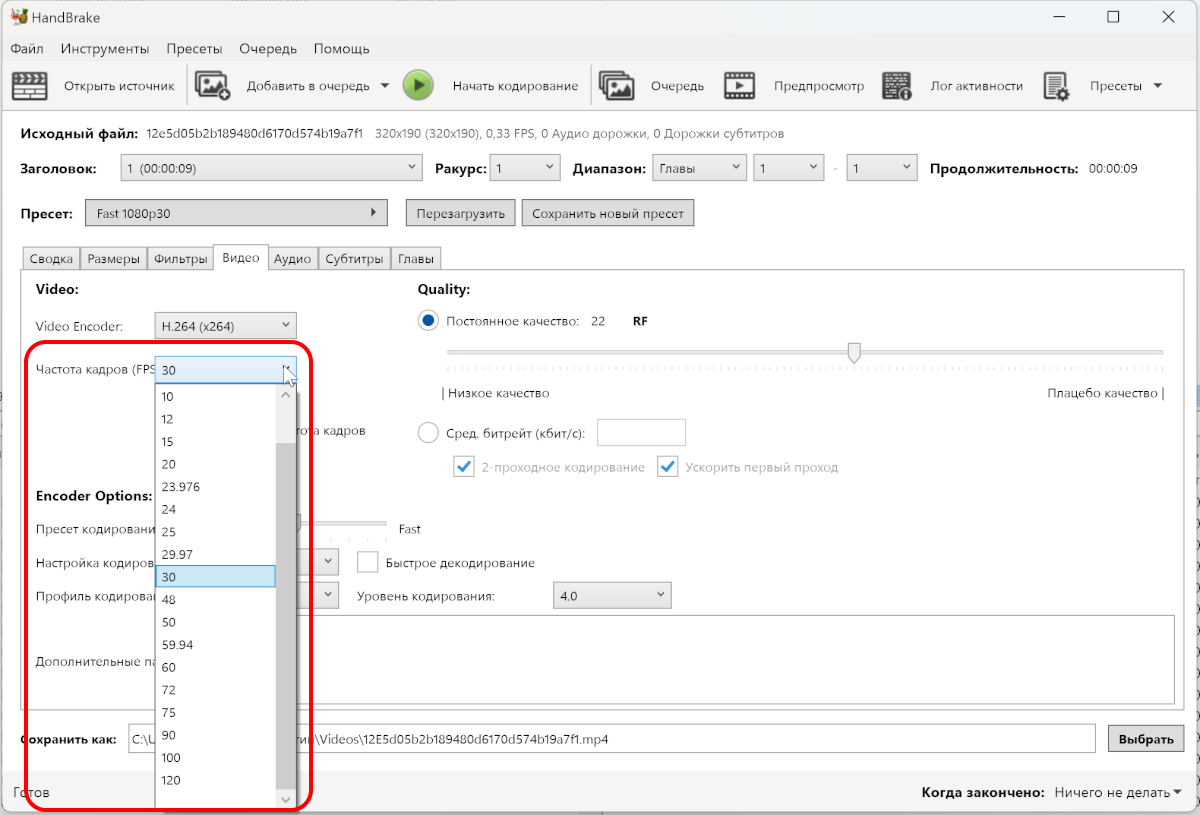The height and width of the screenshot is (815, 1200).
Task: Switch to the Сводка tab
Action: point(51,259)
